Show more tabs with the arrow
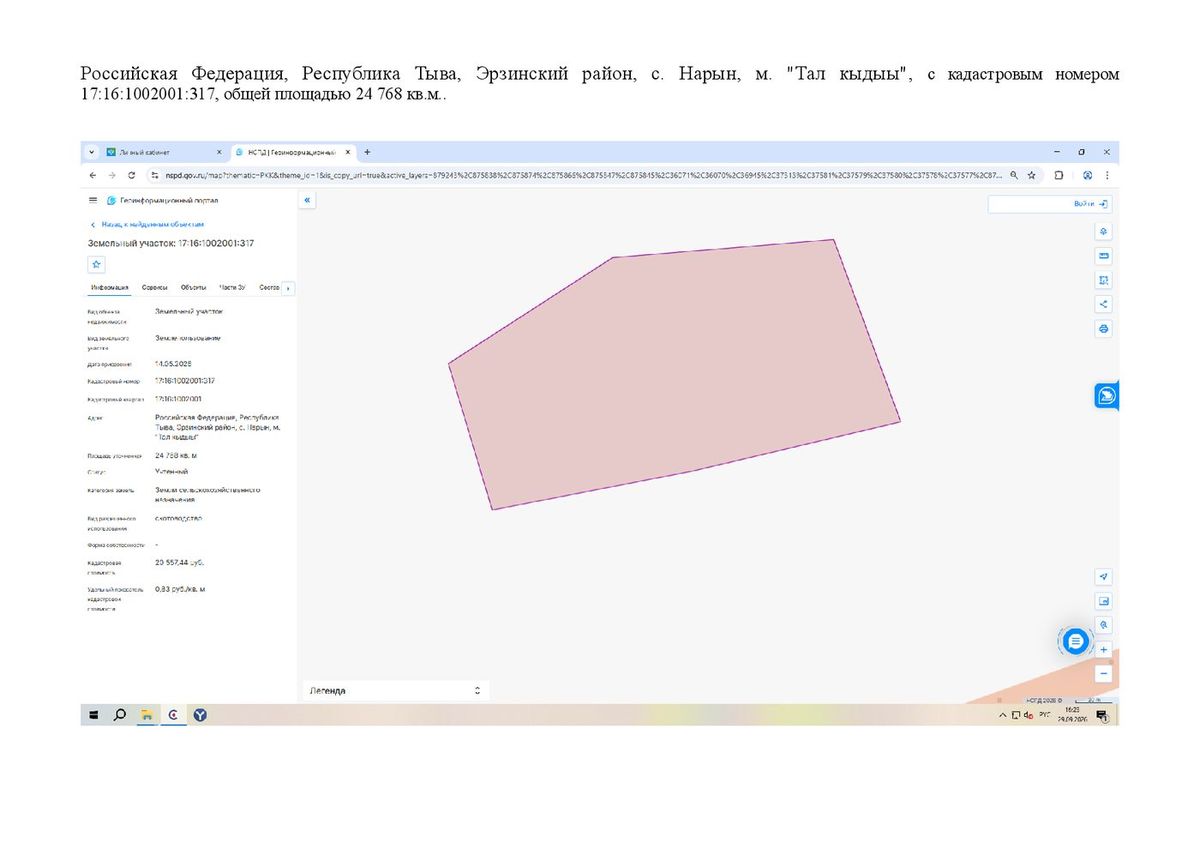The height and width of the screenshot is (849, 1200). tap(289, 288)
